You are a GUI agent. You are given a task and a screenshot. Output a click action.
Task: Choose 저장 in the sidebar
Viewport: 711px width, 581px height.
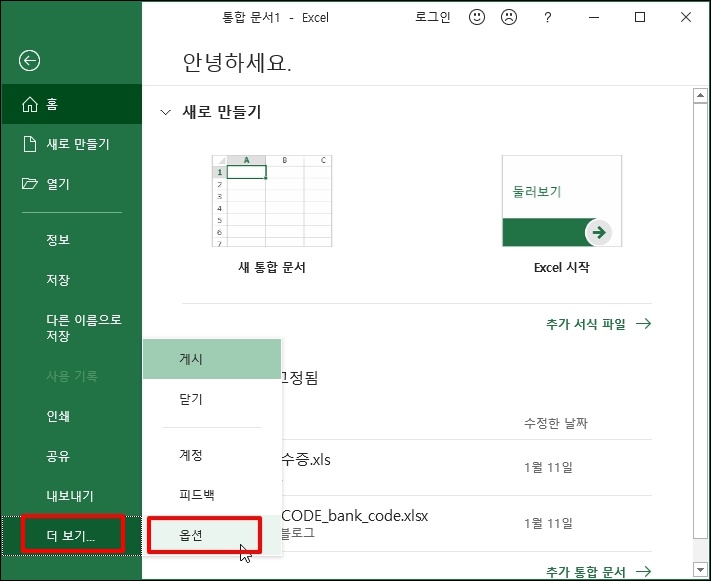pyautogui.click(x=72, y=279)
